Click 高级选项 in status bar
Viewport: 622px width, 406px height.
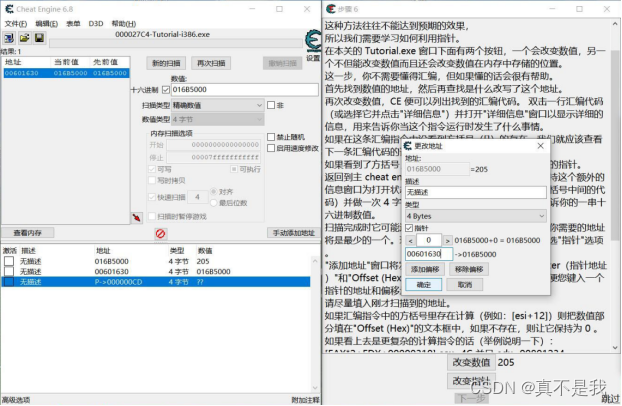point(16,400)
